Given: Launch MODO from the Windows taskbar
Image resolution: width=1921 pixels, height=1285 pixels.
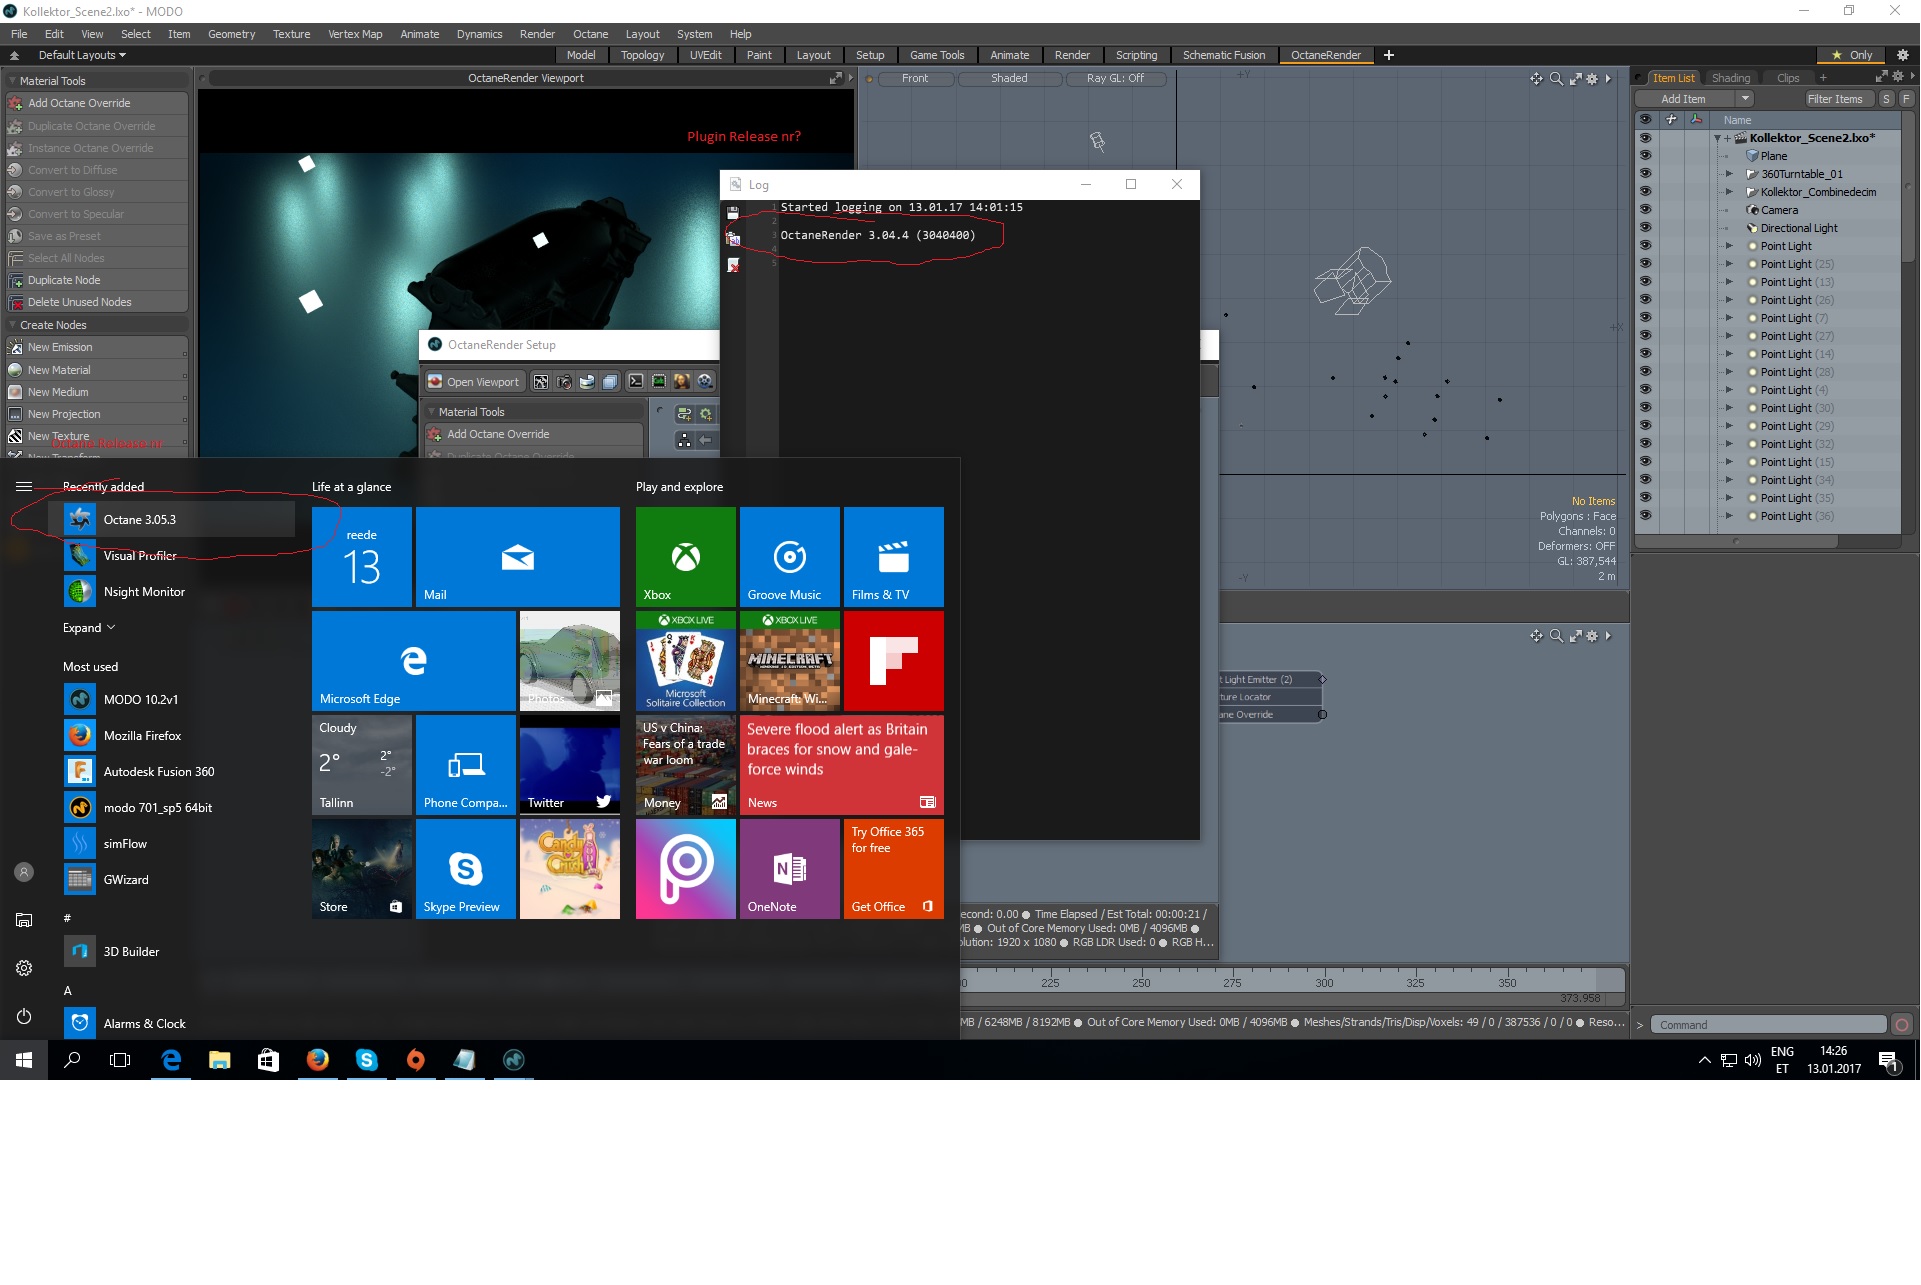Looking at the screenshot, I should tap(513, 1060).
